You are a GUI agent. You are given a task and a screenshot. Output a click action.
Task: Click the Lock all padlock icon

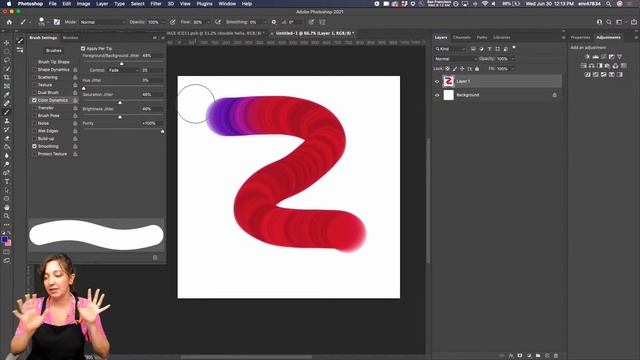click(x=477, y=69)
